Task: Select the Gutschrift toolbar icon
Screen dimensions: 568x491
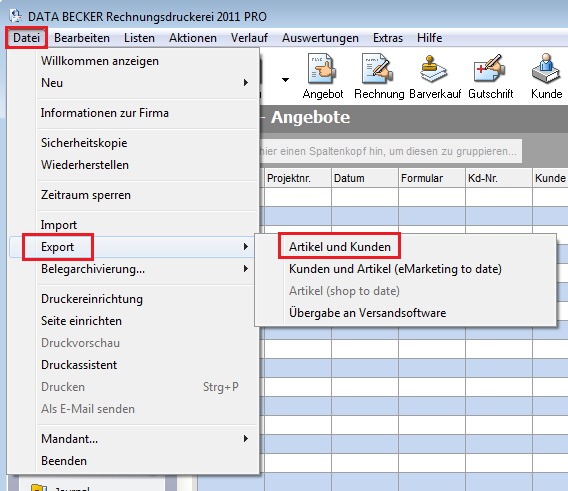Action: click(x=490, y=76)
